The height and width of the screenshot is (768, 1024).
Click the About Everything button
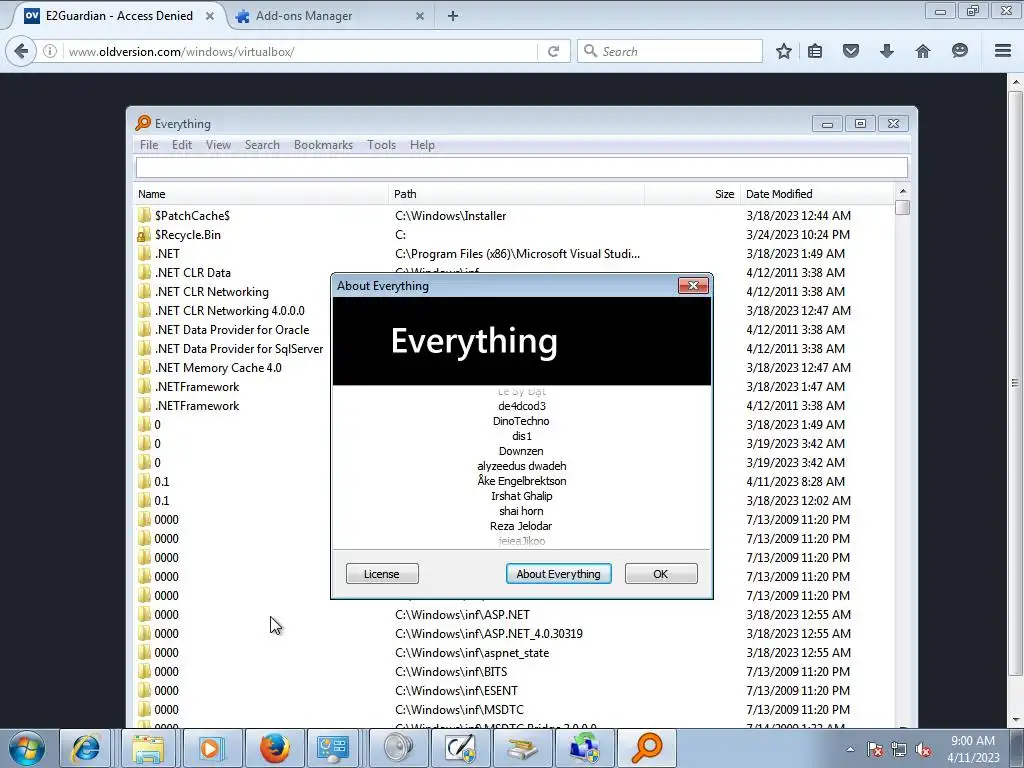point(558,574)
